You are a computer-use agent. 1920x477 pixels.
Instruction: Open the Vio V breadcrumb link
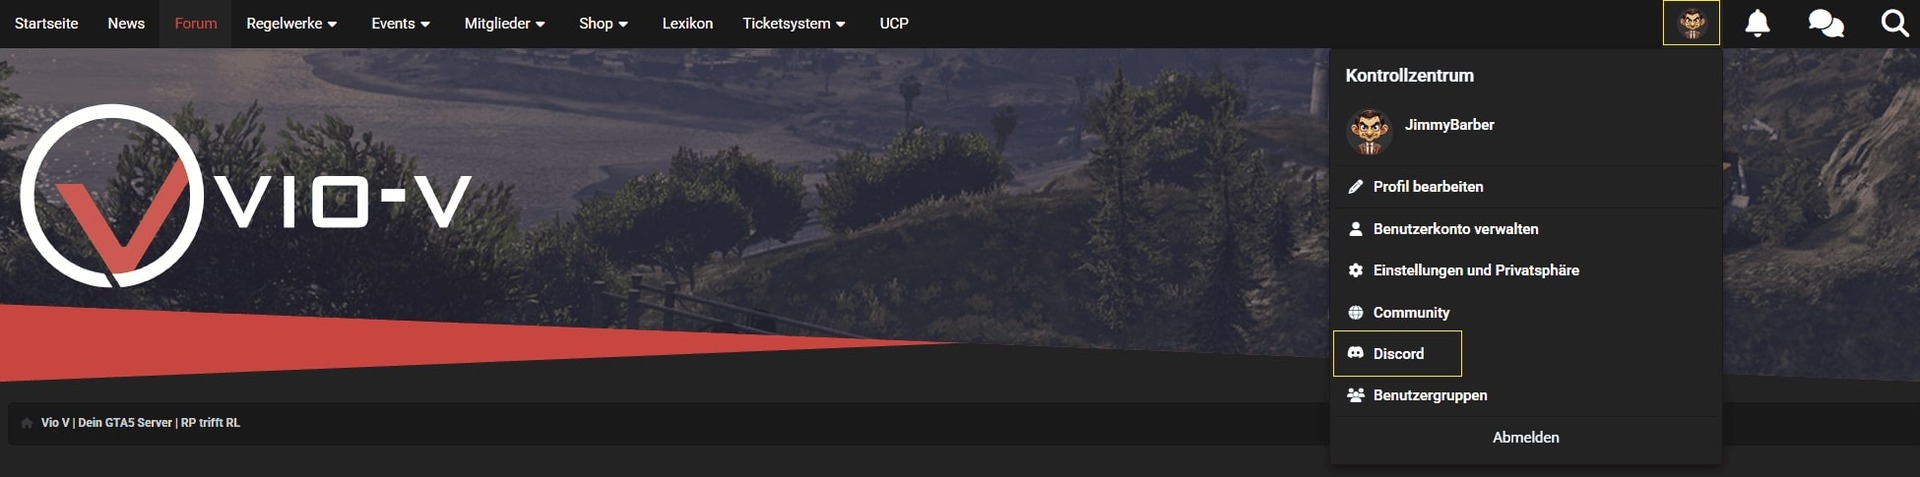click(140, 423)
